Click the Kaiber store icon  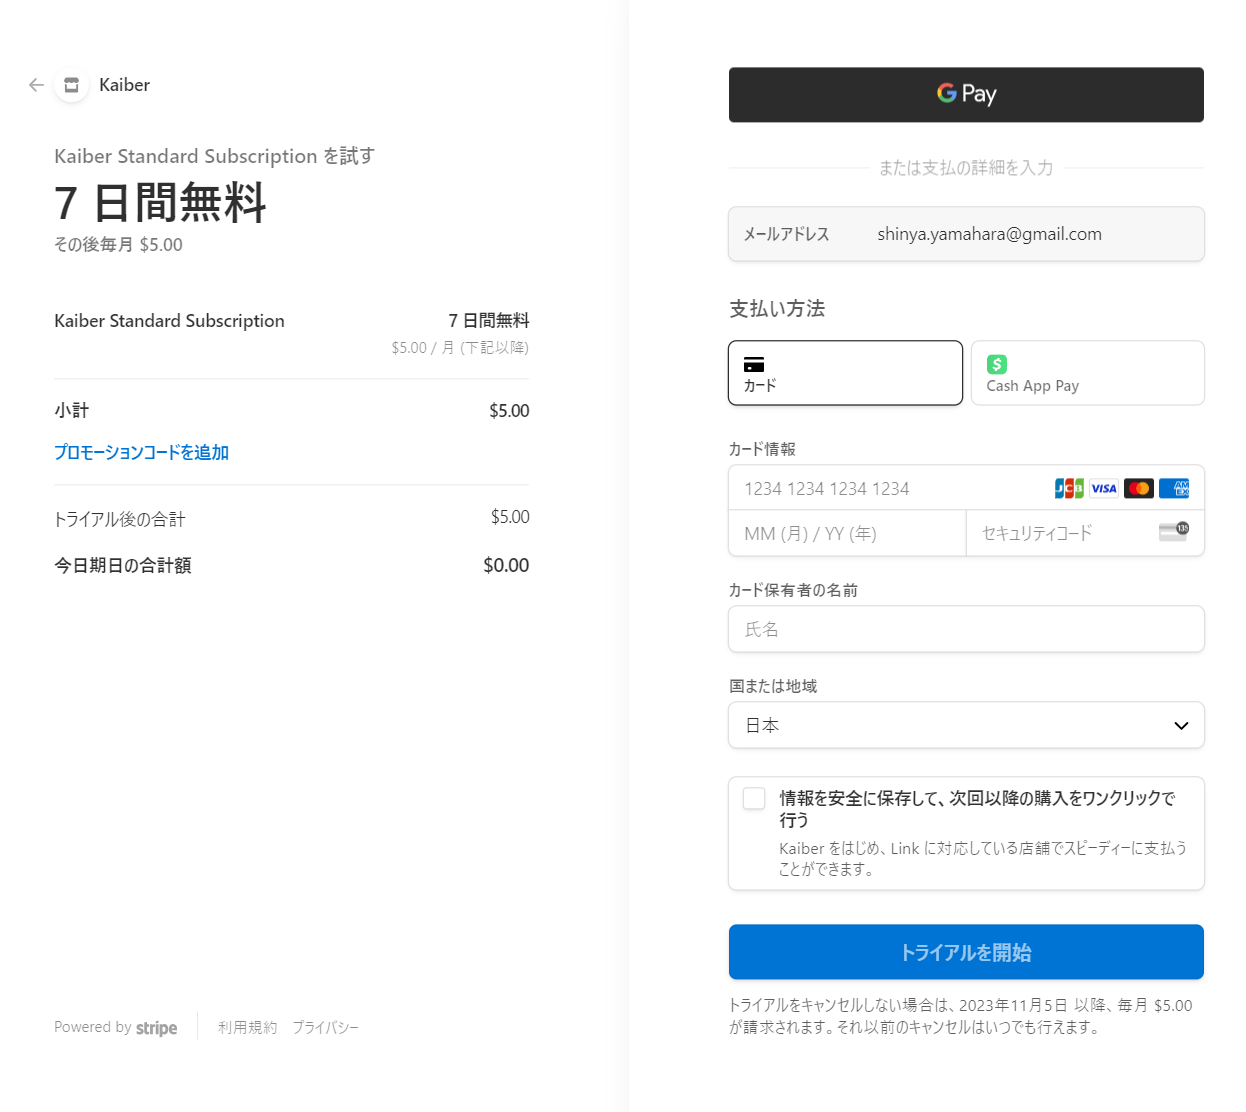pyautogui.click(x=71, y=85)
